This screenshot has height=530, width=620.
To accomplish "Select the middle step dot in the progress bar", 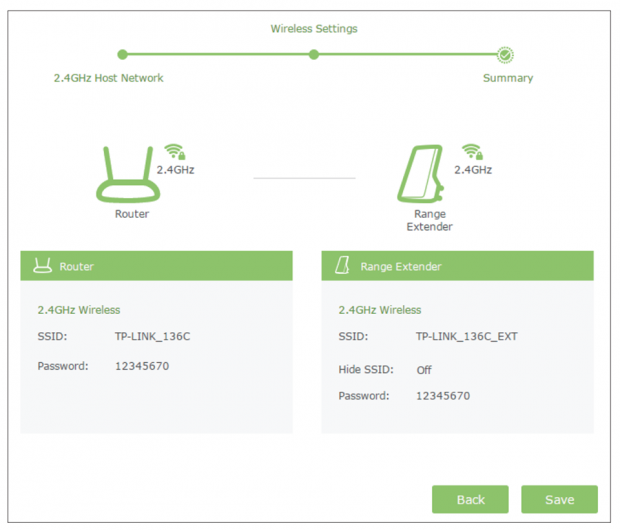I will pos(314,55).
